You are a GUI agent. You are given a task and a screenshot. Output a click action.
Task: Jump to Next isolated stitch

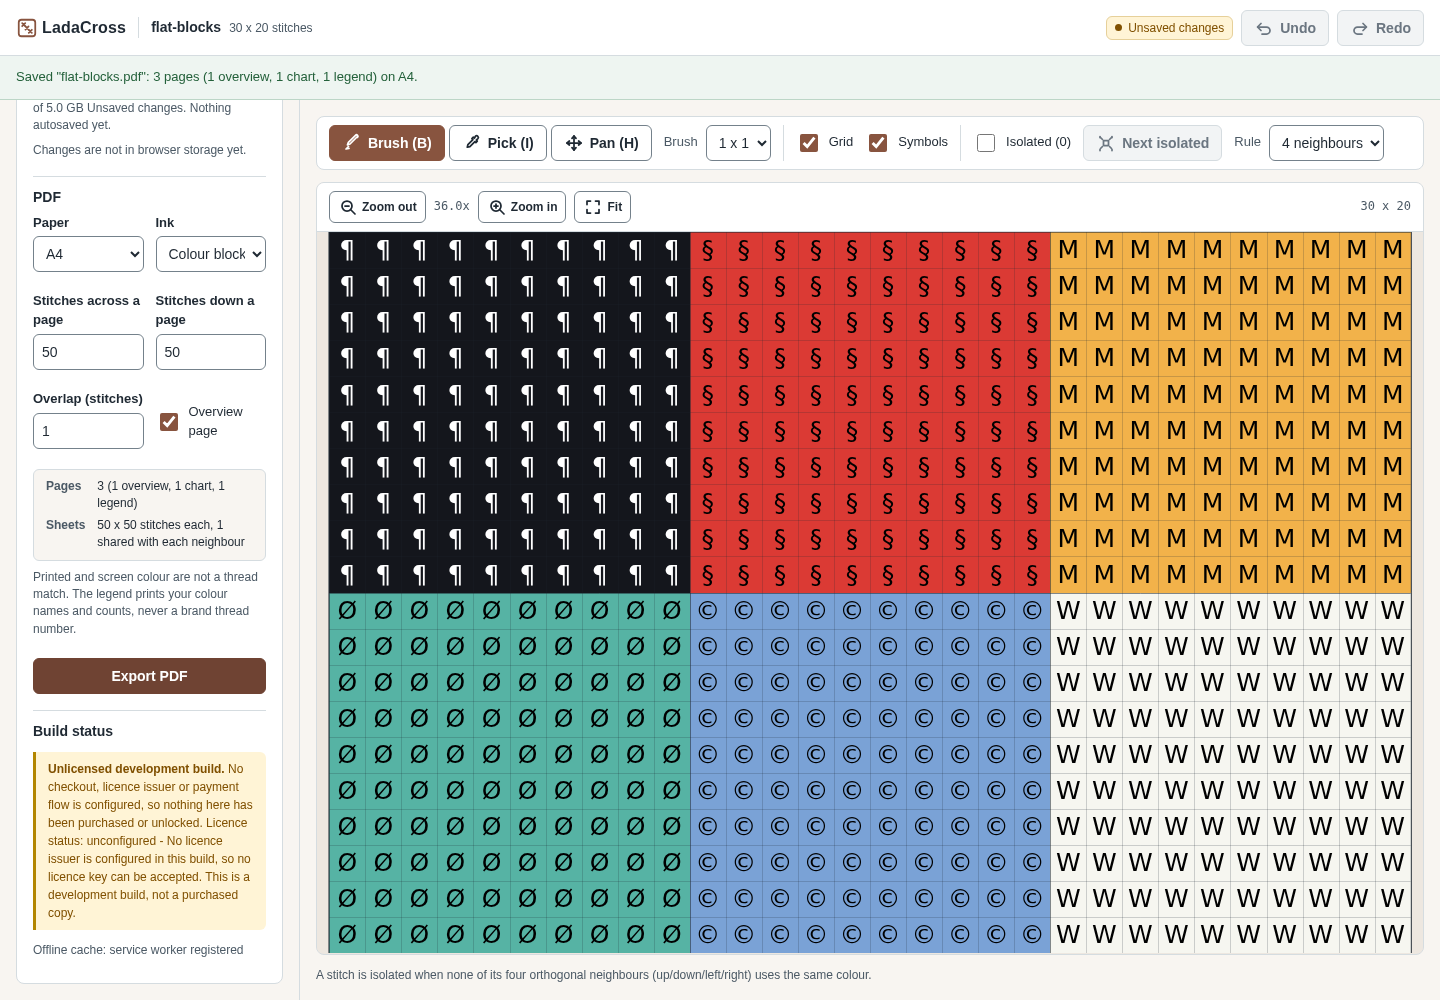(x=1152, y=143)
